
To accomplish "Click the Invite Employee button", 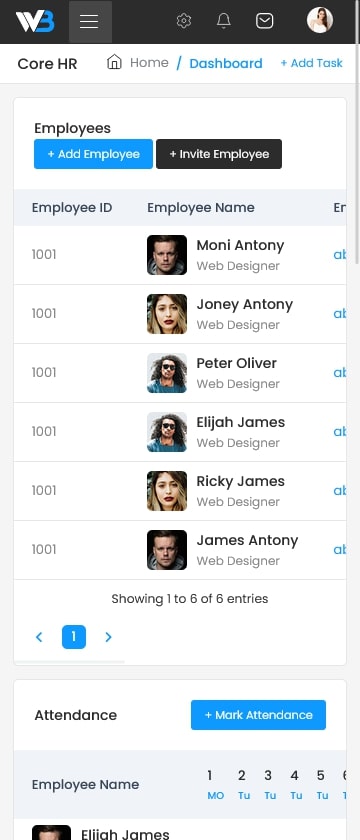I will 219,154.
